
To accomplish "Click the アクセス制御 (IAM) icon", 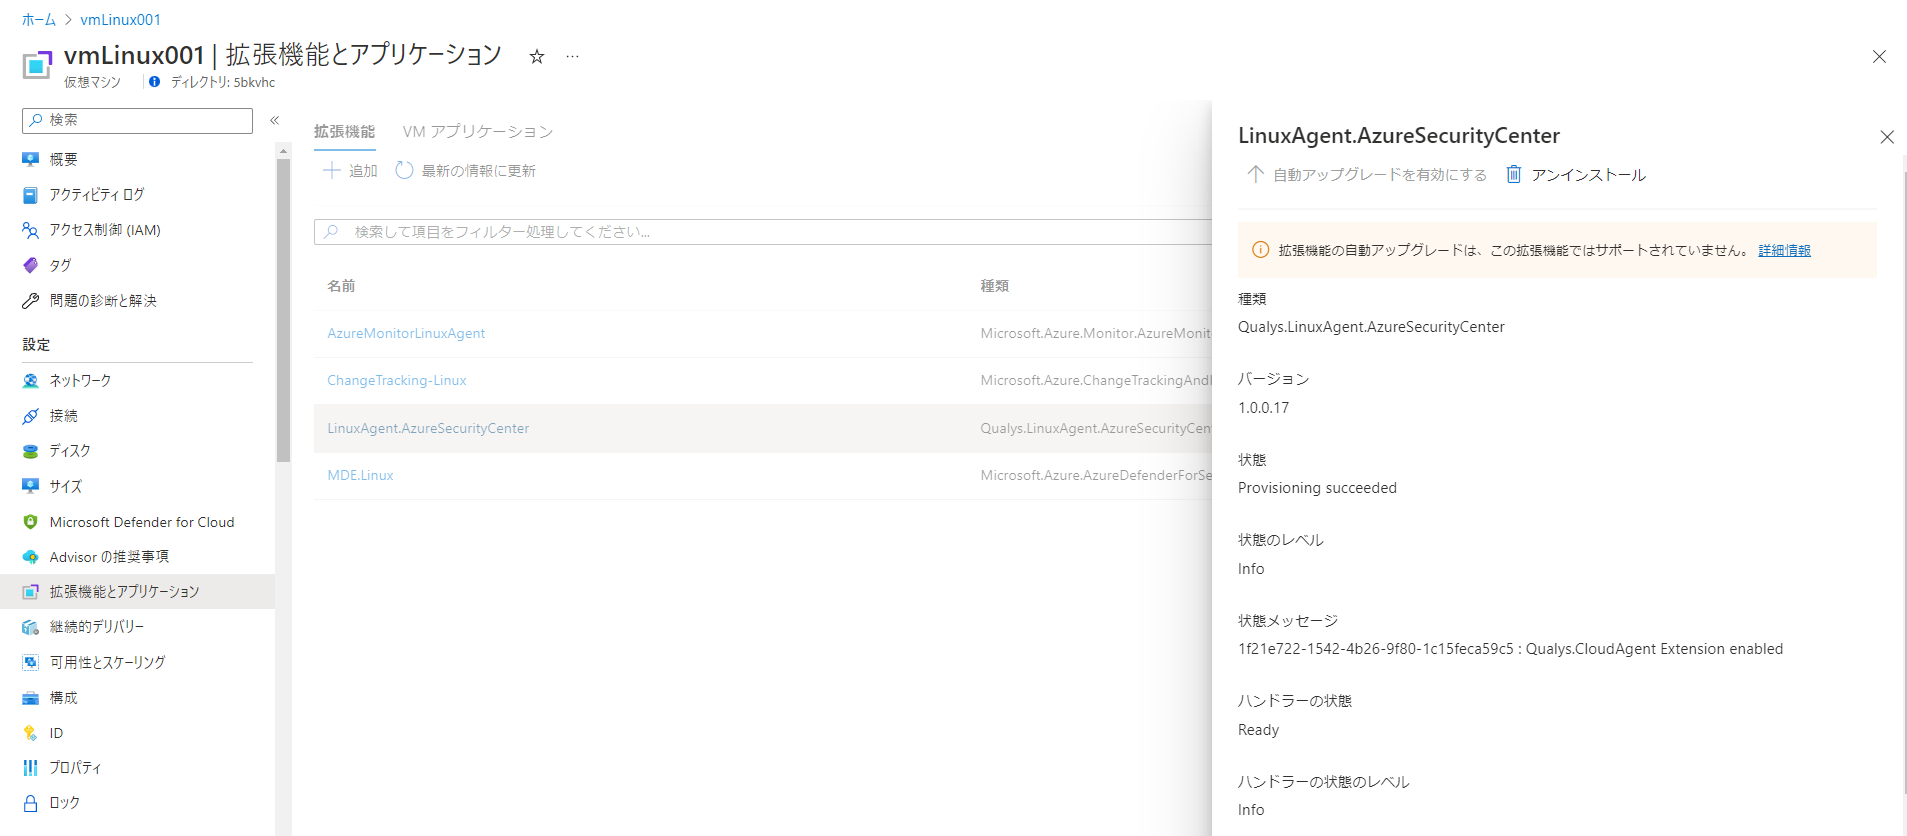I will pos(31,230).
